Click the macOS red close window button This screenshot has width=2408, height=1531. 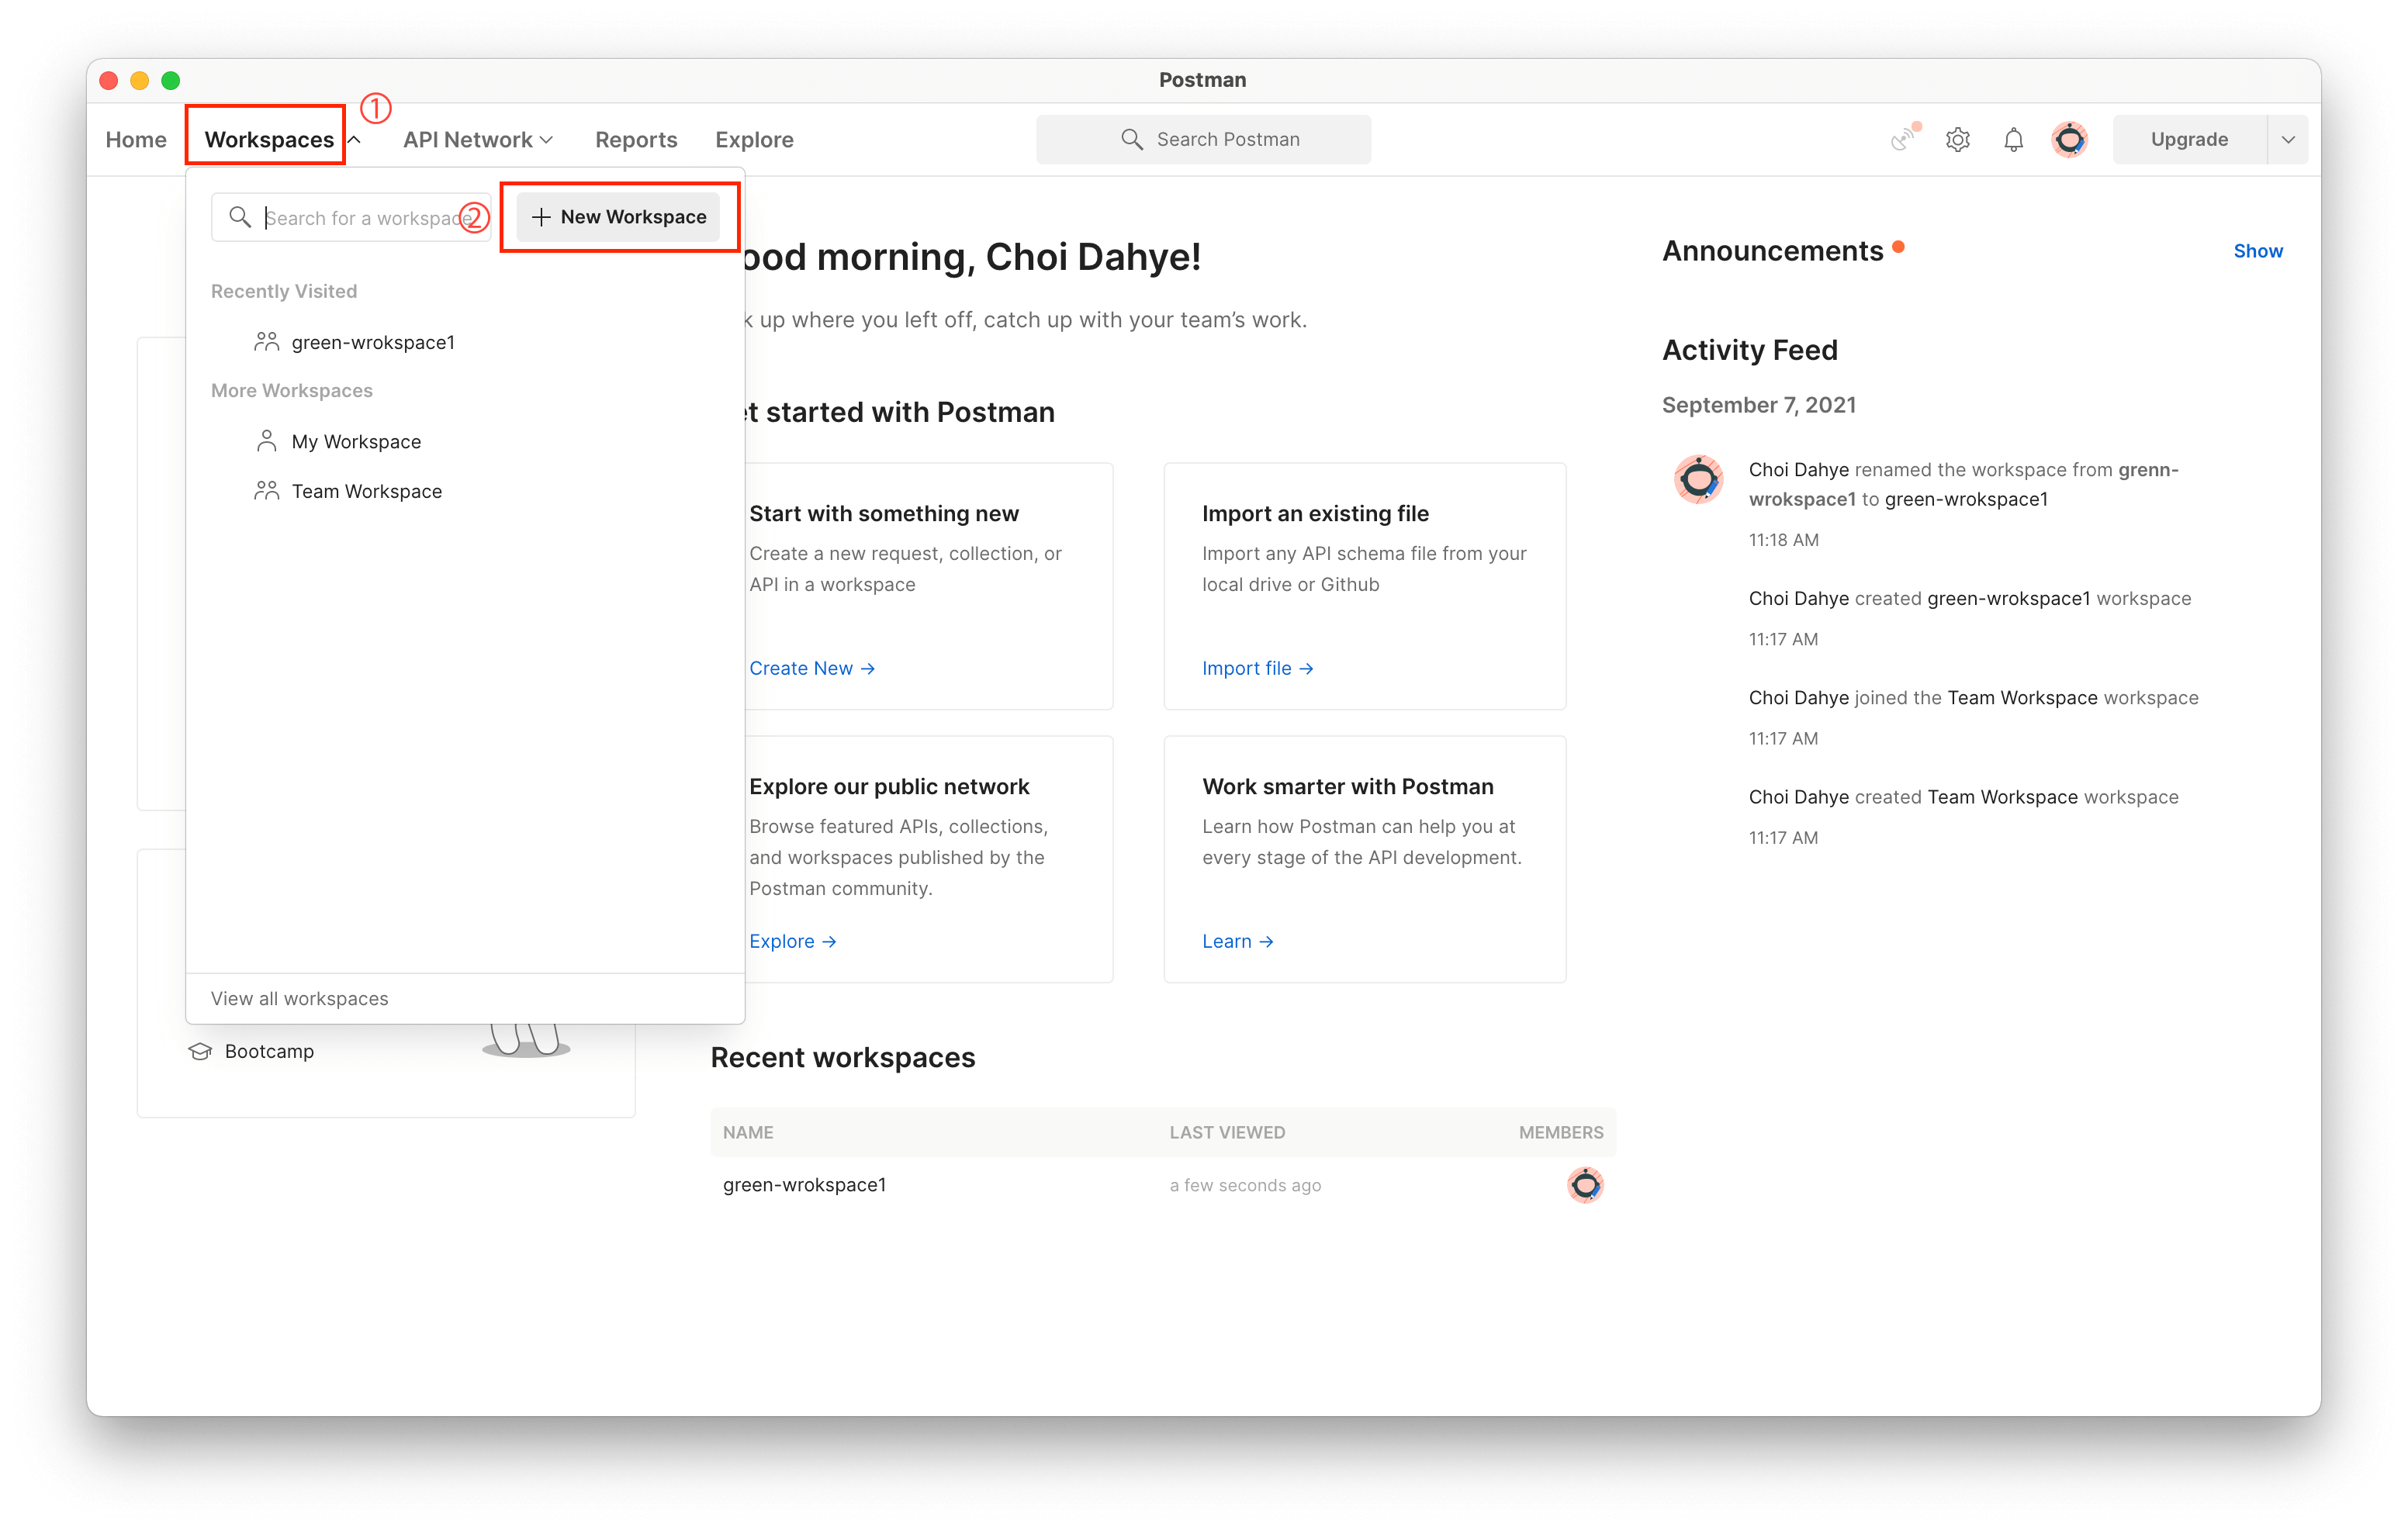click(x=110, y=81)
